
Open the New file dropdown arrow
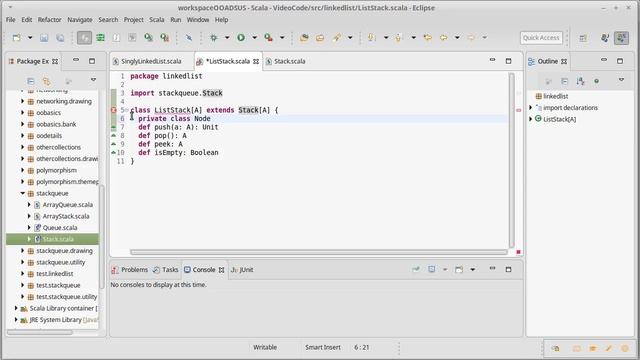click(30, 38)
